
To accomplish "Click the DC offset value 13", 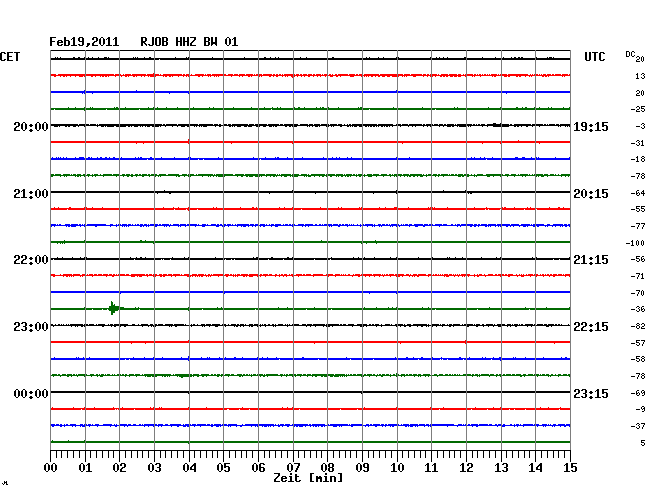I will [640, 76].
